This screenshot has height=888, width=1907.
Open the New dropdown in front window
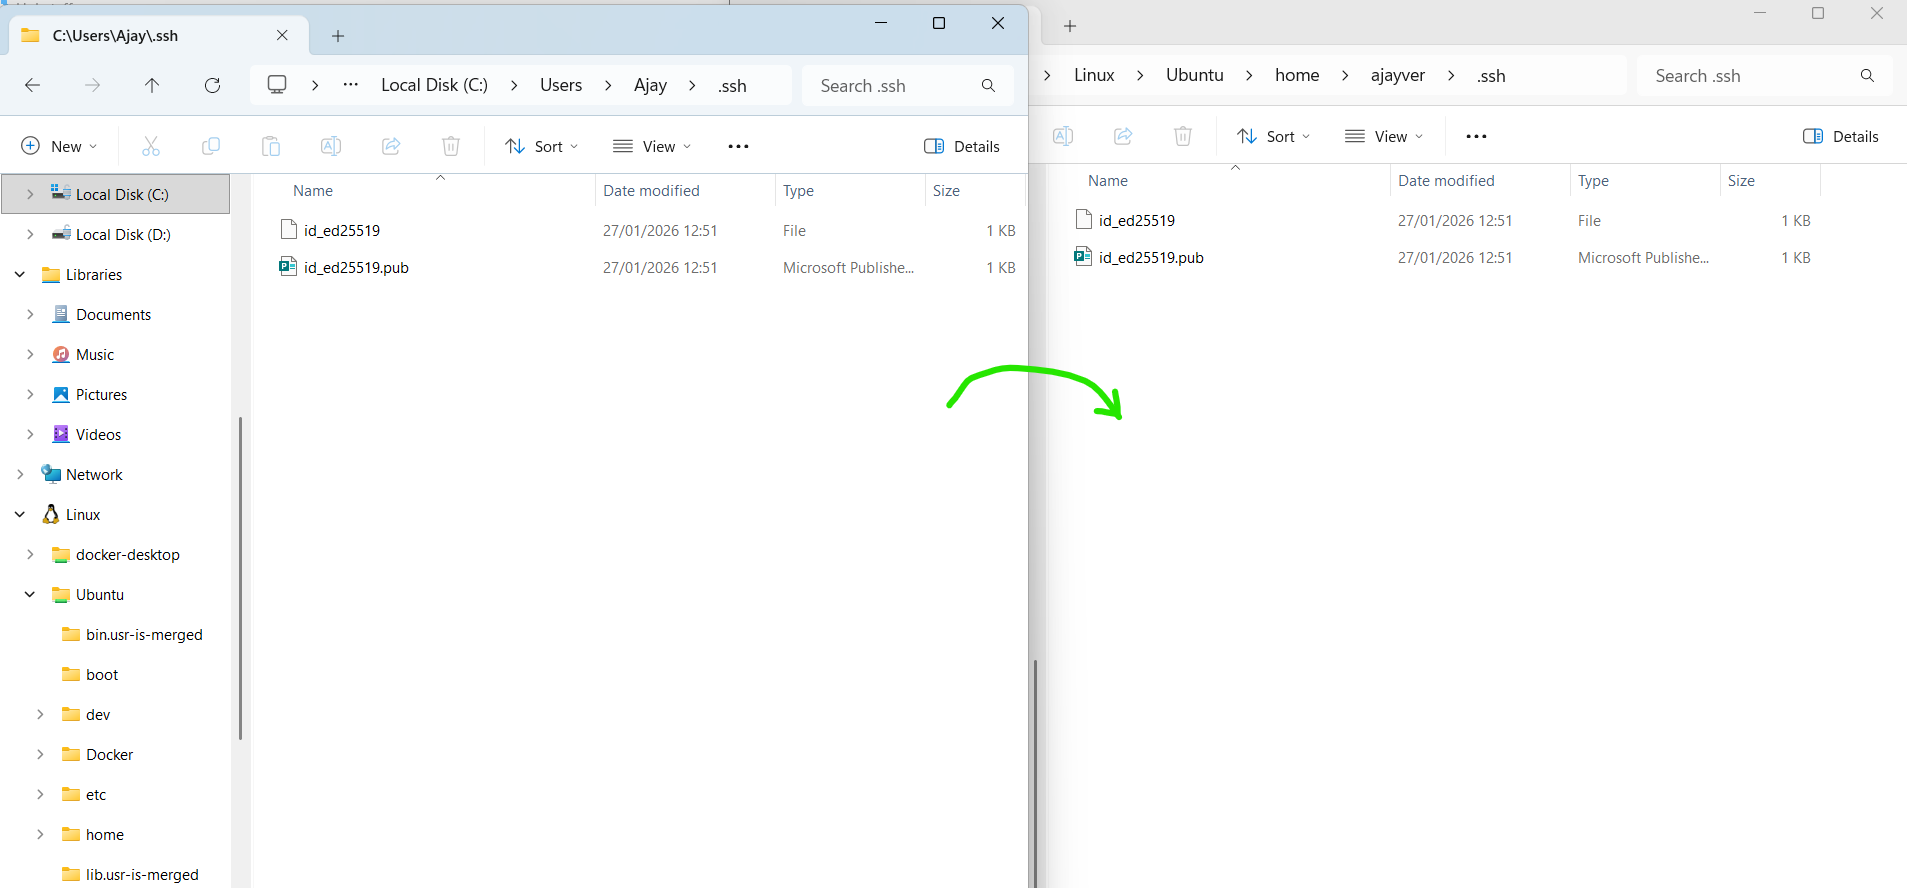coord(60,146)
